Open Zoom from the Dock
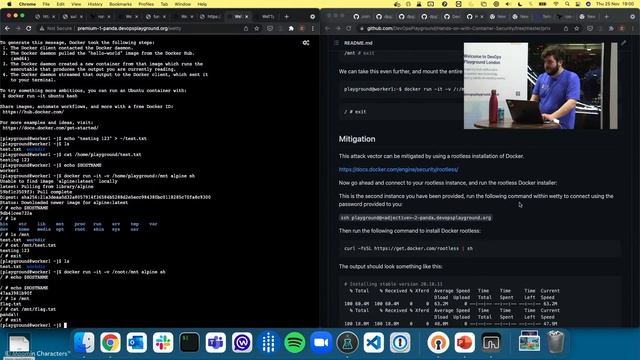The image size is (640, 360). 321,342
